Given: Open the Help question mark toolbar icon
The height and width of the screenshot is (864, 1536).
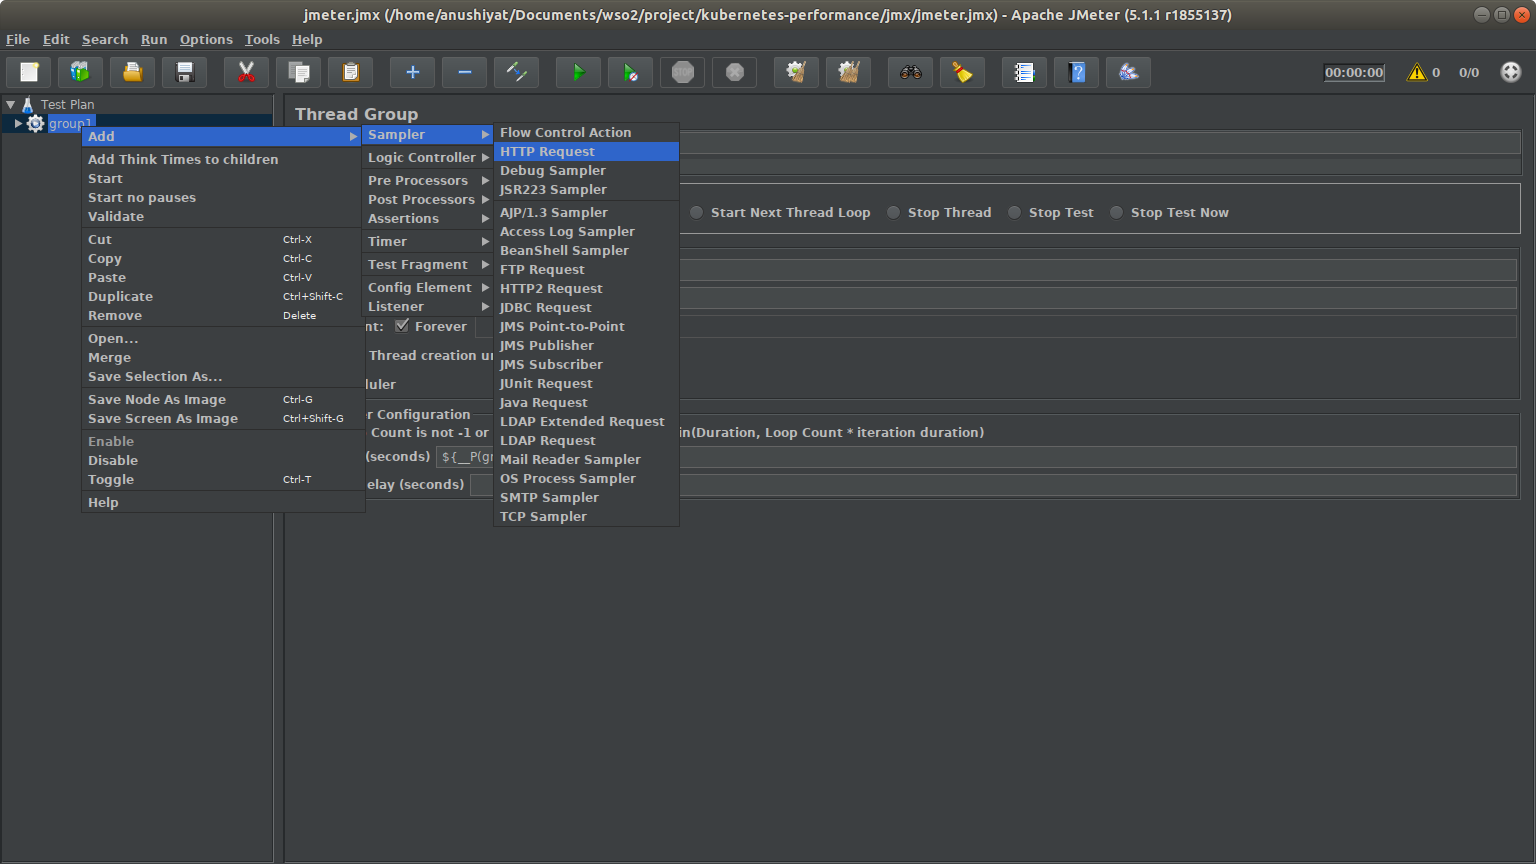Looking at the screenshot, I should [1076, 72].
